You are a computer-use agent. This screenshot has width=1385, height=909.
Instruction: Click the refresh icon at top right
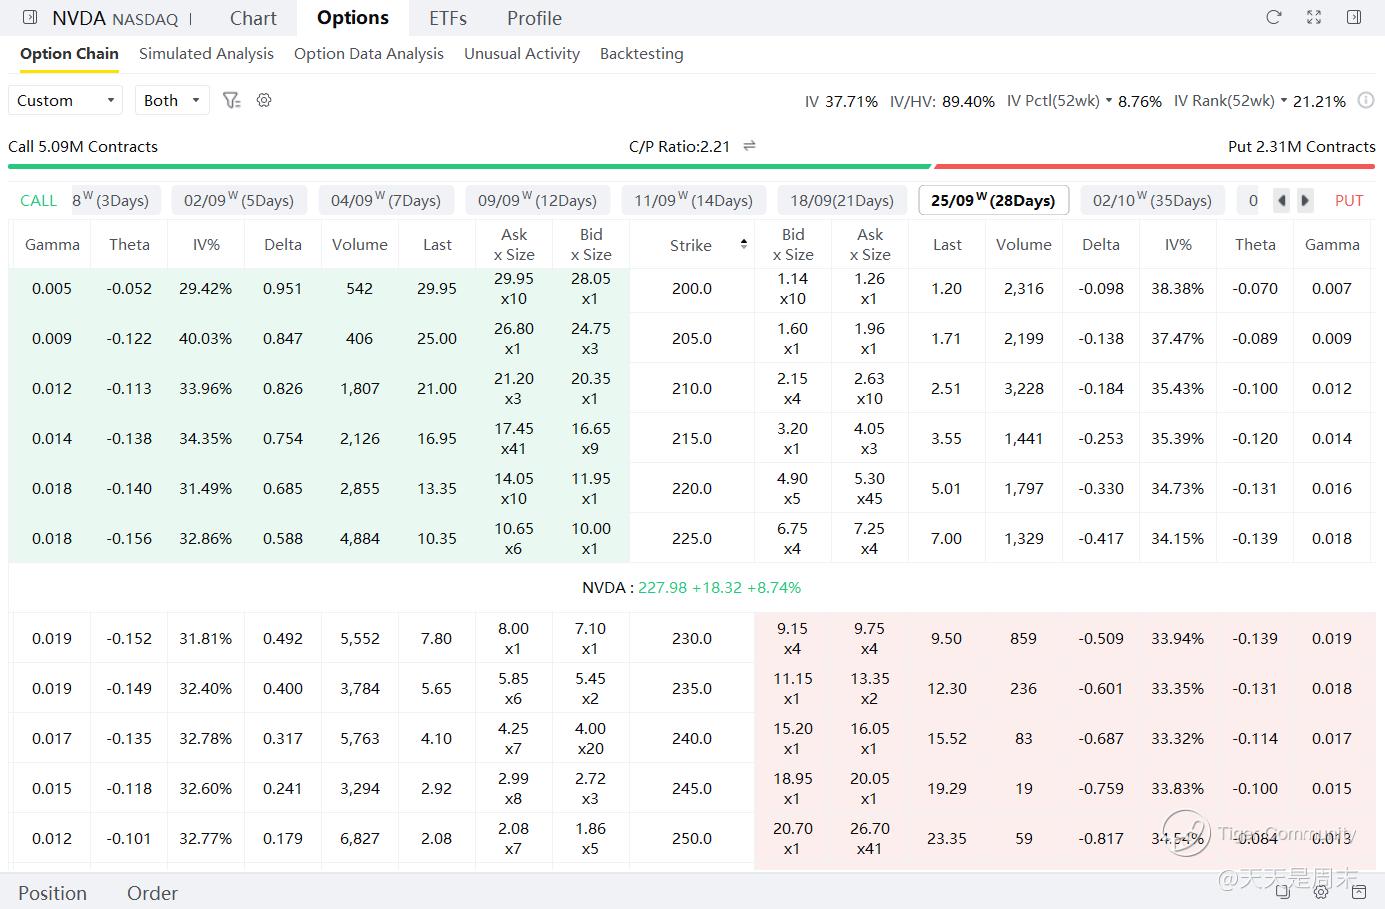pos(1273,17)
